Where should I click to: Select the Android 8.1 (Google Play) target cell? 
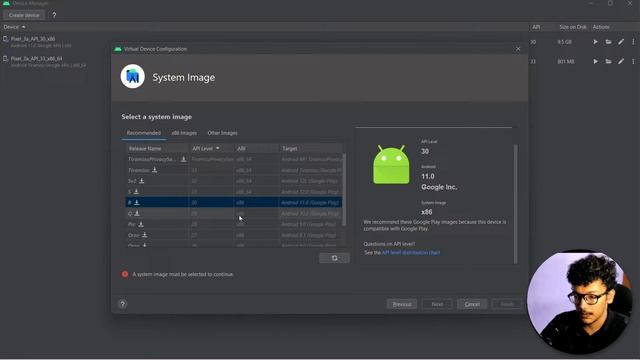tap(311, 235)
